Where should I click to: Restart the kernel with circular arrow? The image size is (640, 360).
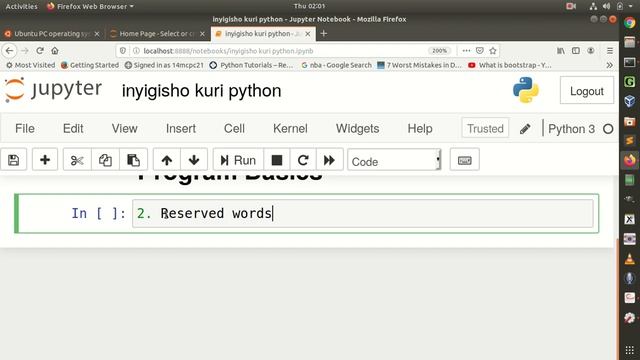click(302, 160)
